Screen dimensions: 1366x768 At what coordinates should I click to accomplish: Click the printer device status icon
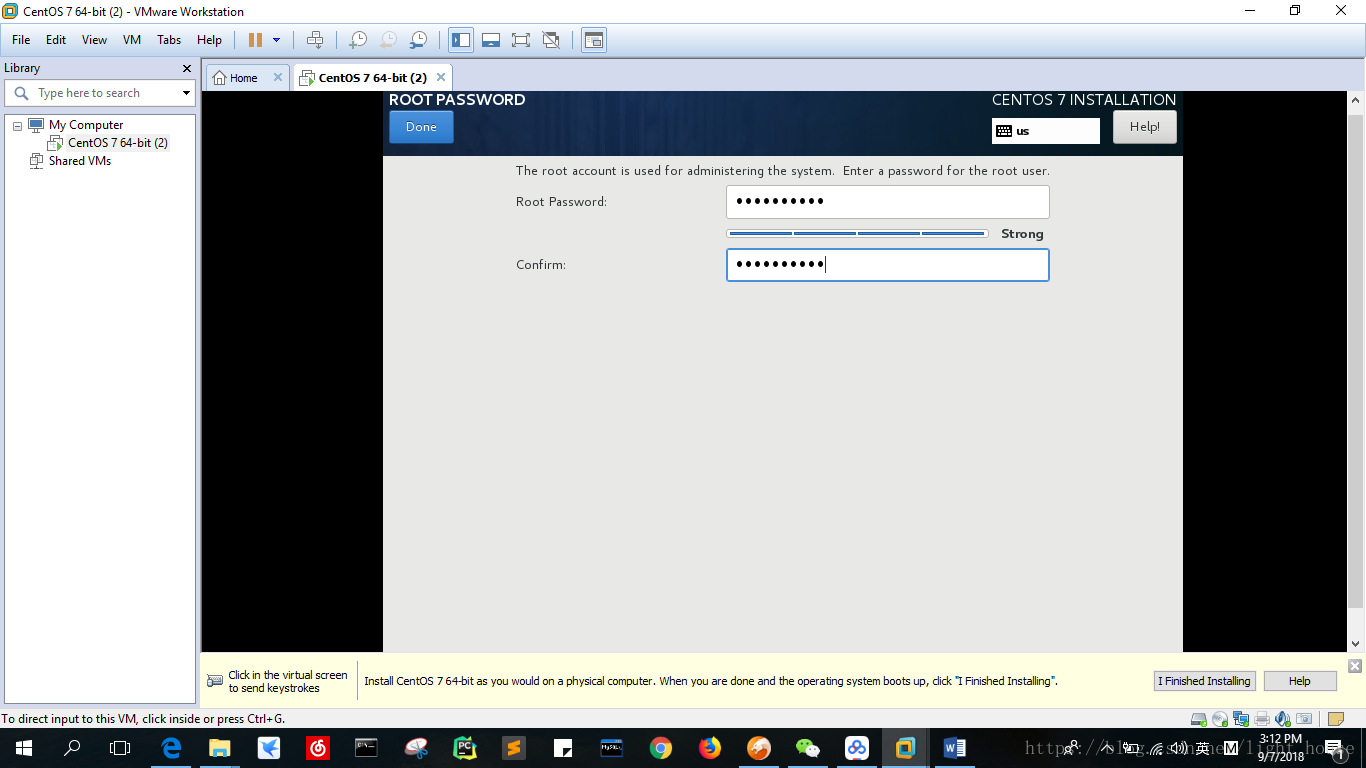[x=1262, y=719]
